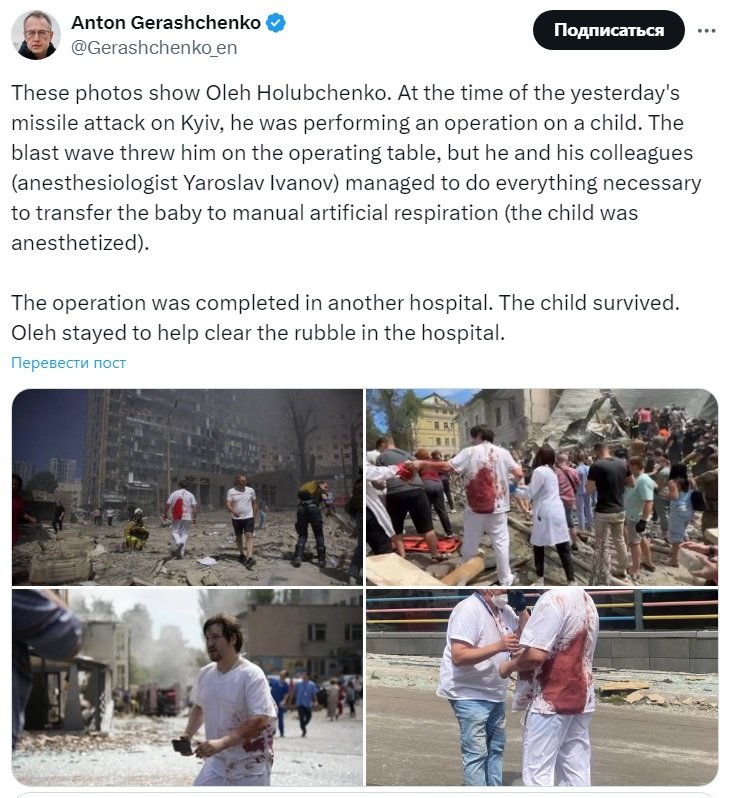Open photo of two men by railing

click(542, 687)
